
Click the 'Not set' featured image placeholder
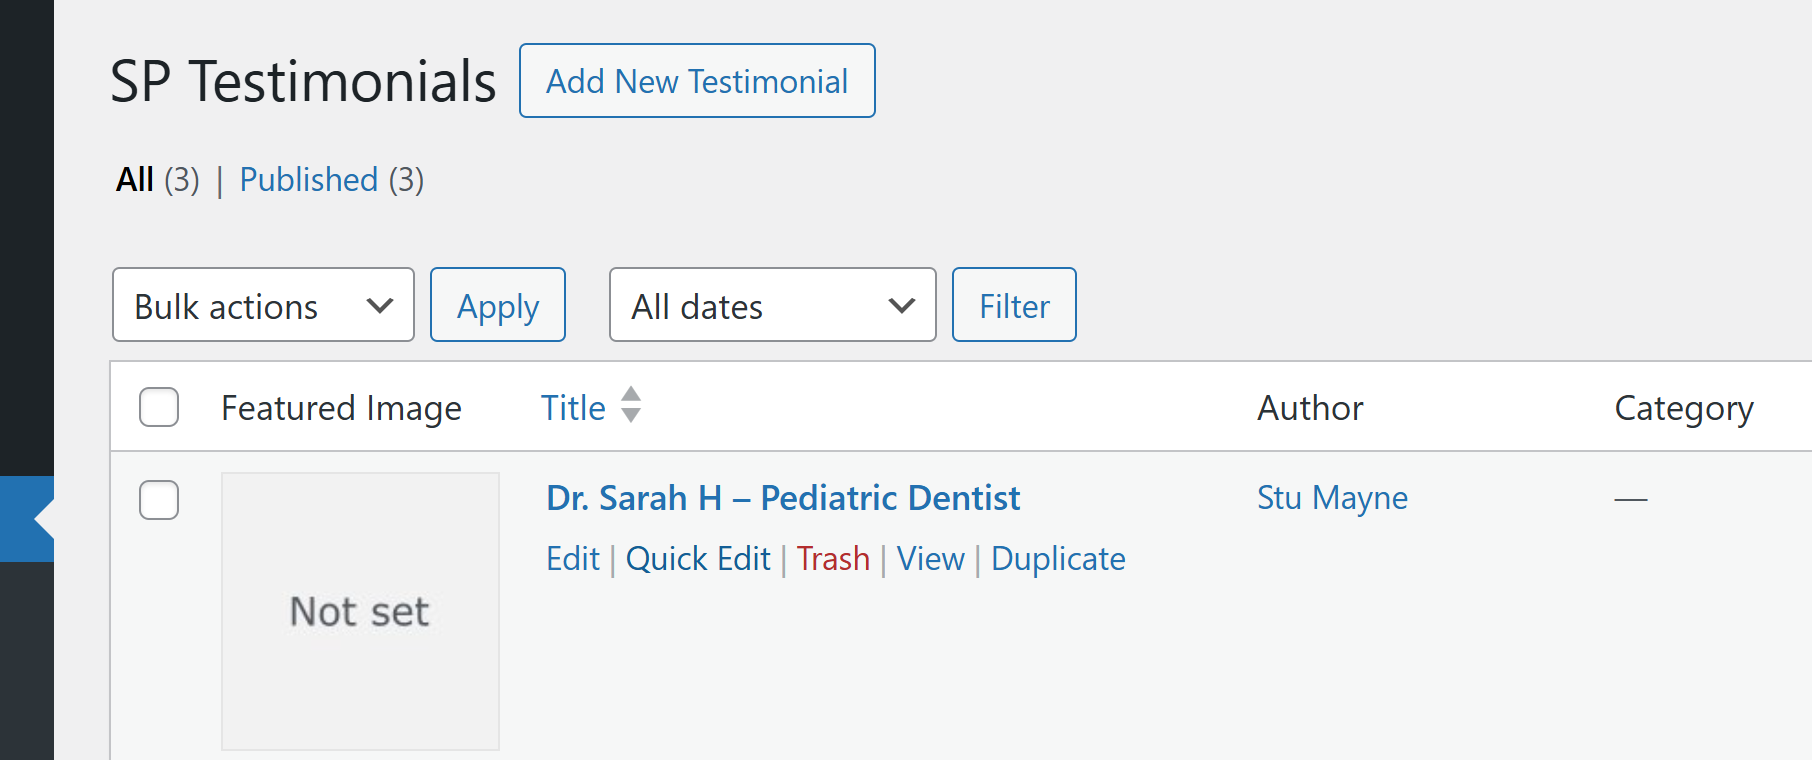point(360,611)
